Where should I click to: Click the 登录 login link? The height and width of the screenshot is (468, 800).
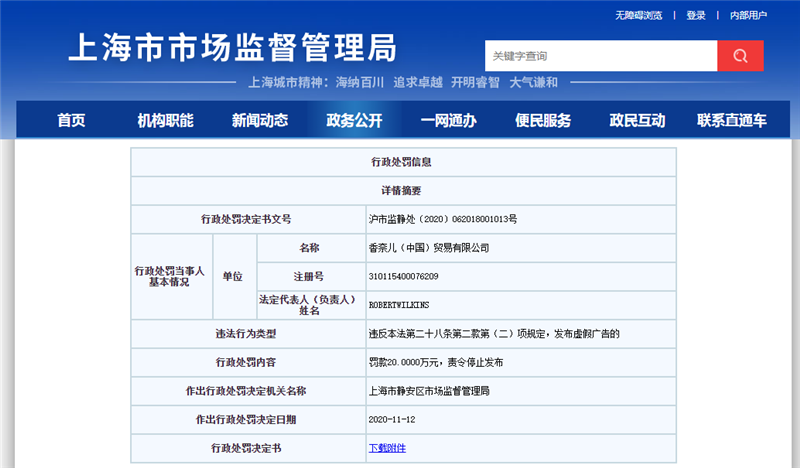[x=696, y=15]
